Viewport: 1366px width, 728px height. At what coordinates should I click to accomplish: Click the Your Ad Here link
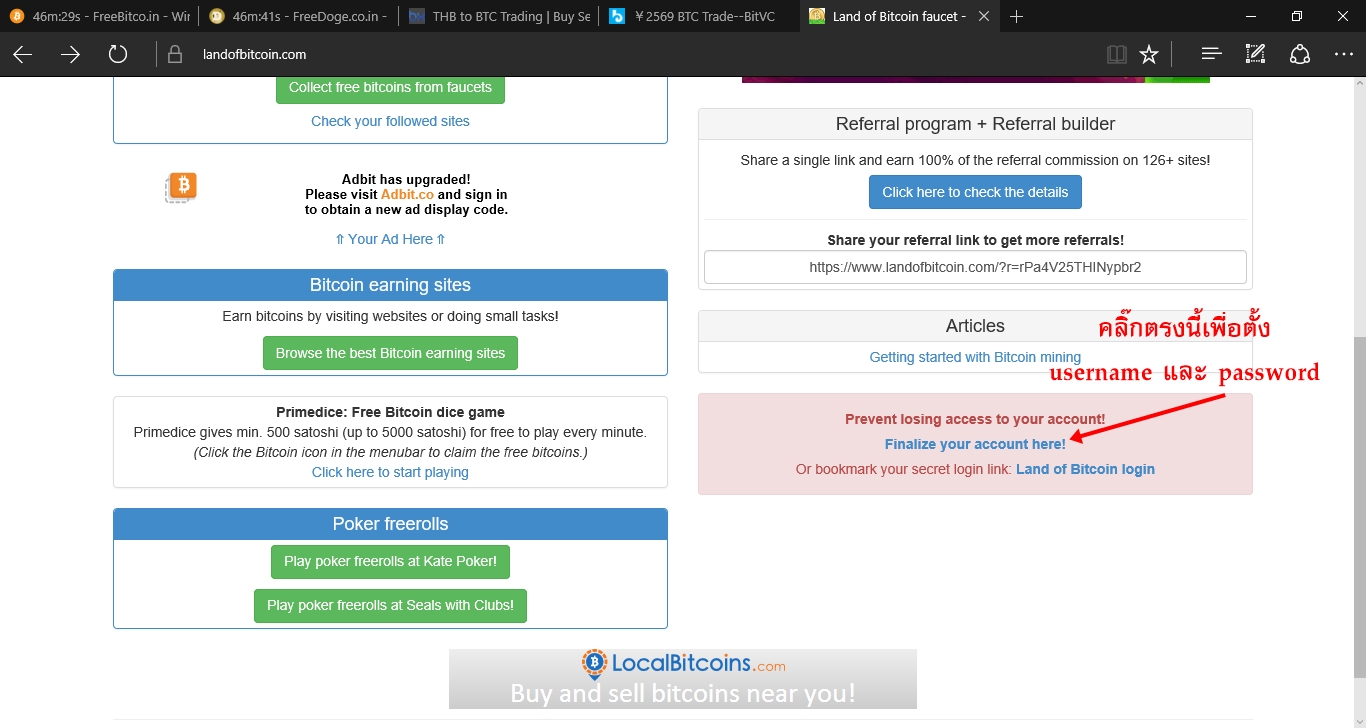click(390, 239)
